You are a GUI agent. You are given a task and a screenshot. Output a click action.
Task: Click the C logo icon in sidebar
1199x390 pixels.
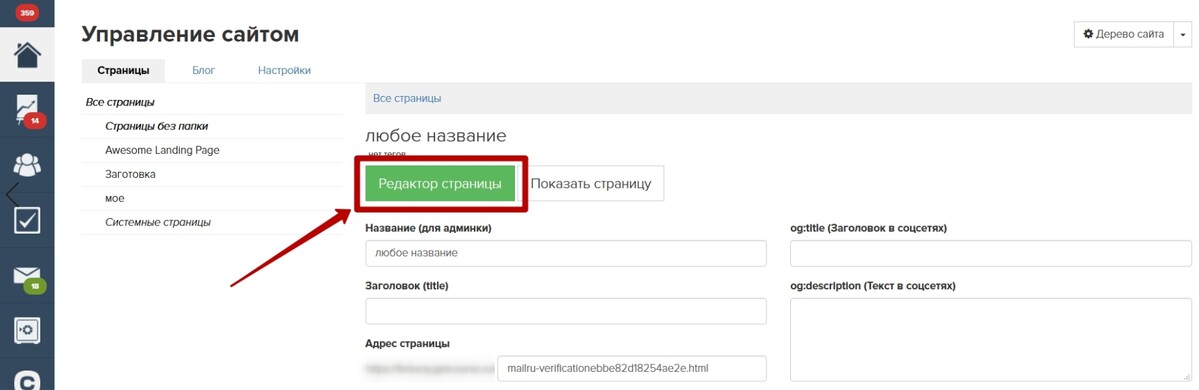click(x=28, y=380)
